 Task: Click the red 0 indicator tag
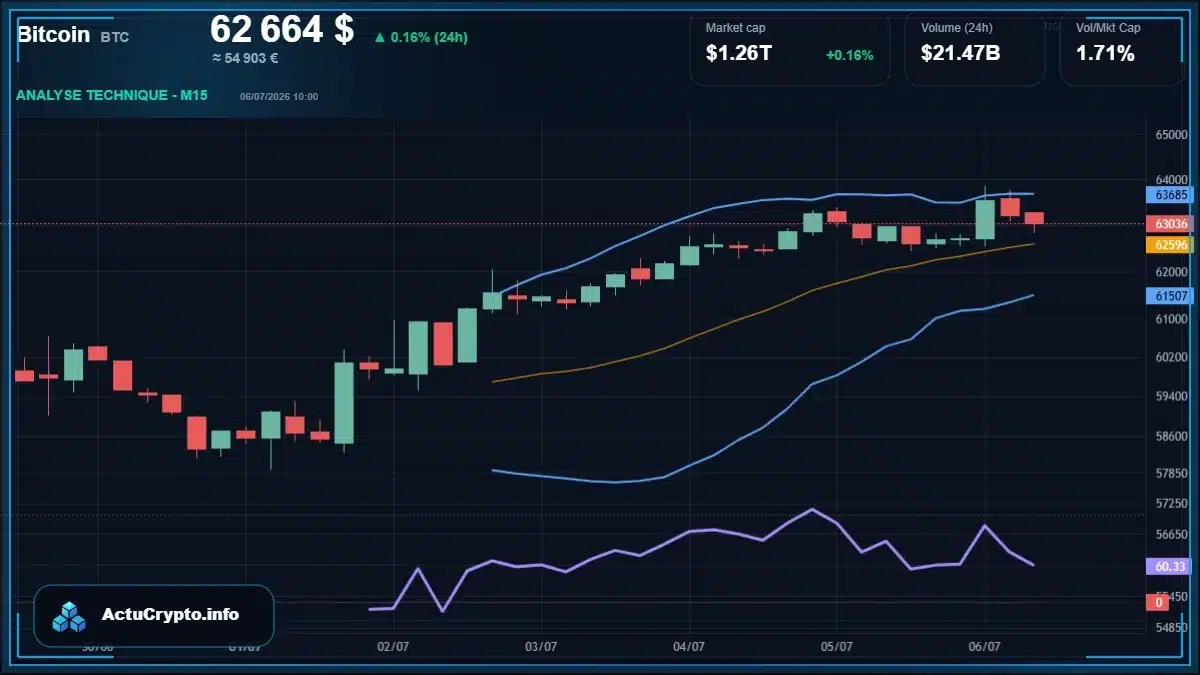pyautogui.click(x=1158, y=602)
